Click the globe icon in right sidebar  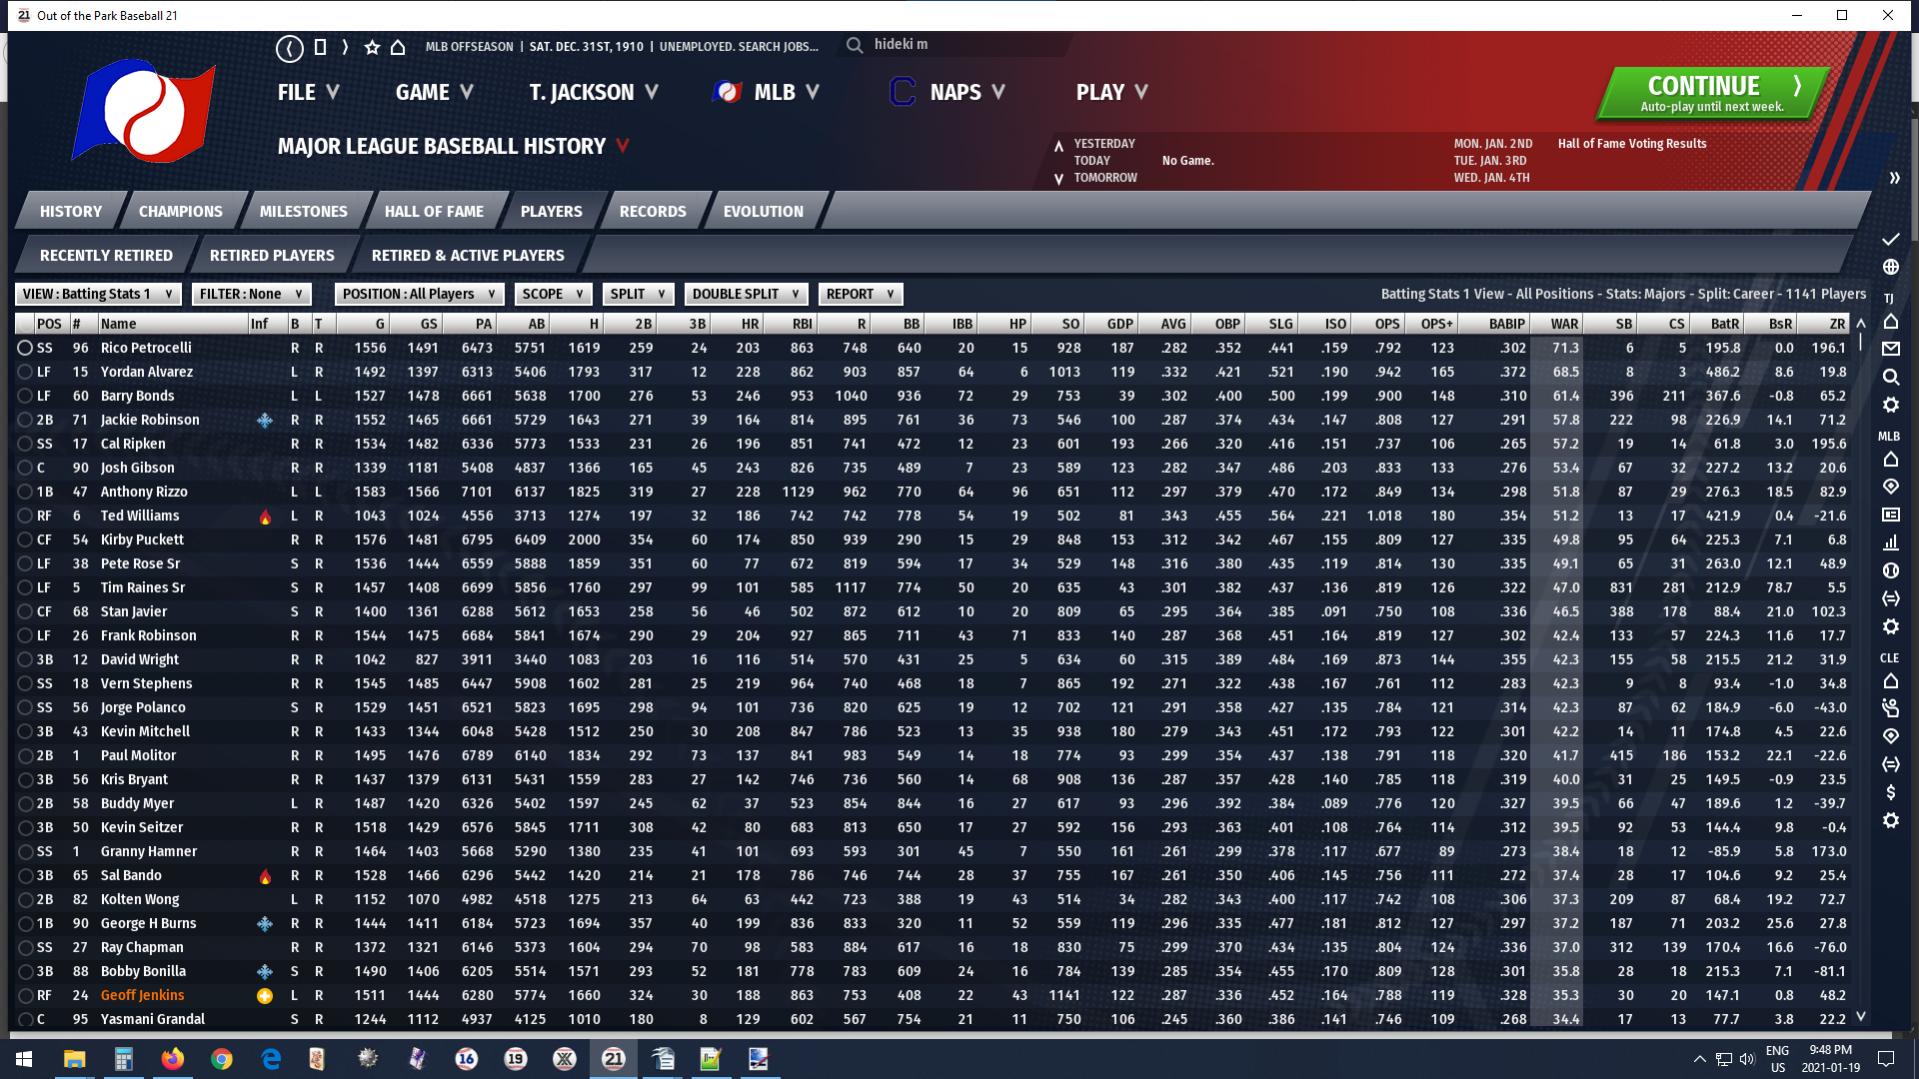1890,267
